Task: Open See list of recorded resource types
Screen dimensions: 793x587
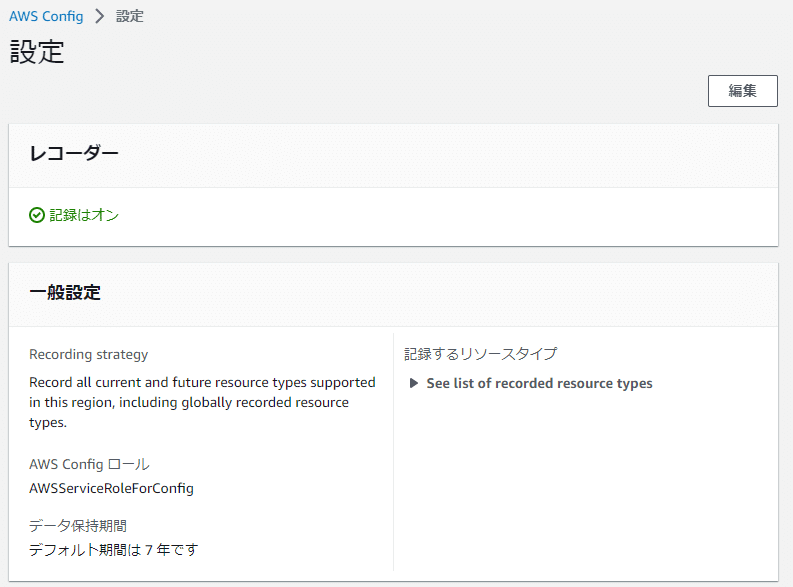Action: coord(539,383)
